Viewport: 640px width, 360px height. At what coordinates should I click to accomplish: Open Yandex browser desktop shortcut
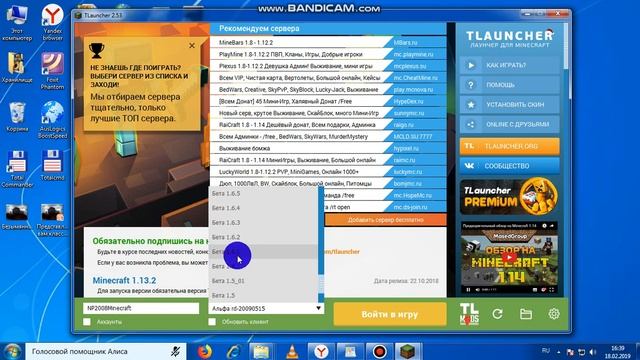(x=52, y=22)
